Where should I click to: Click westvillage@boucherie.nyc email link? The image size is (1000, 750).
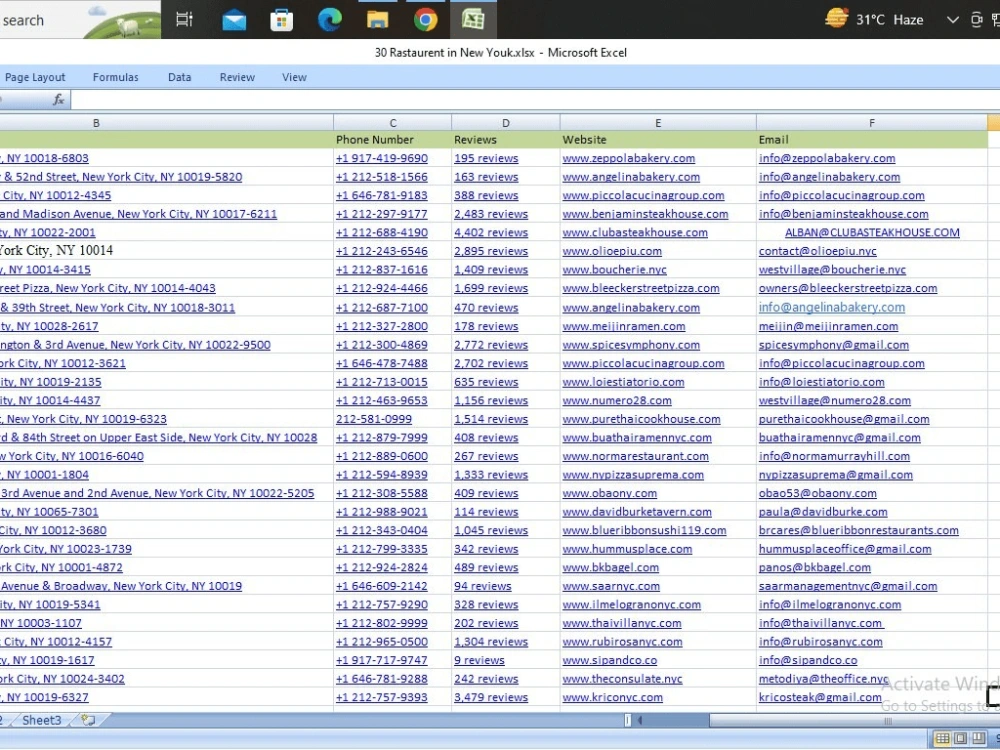tap(832, 270)
